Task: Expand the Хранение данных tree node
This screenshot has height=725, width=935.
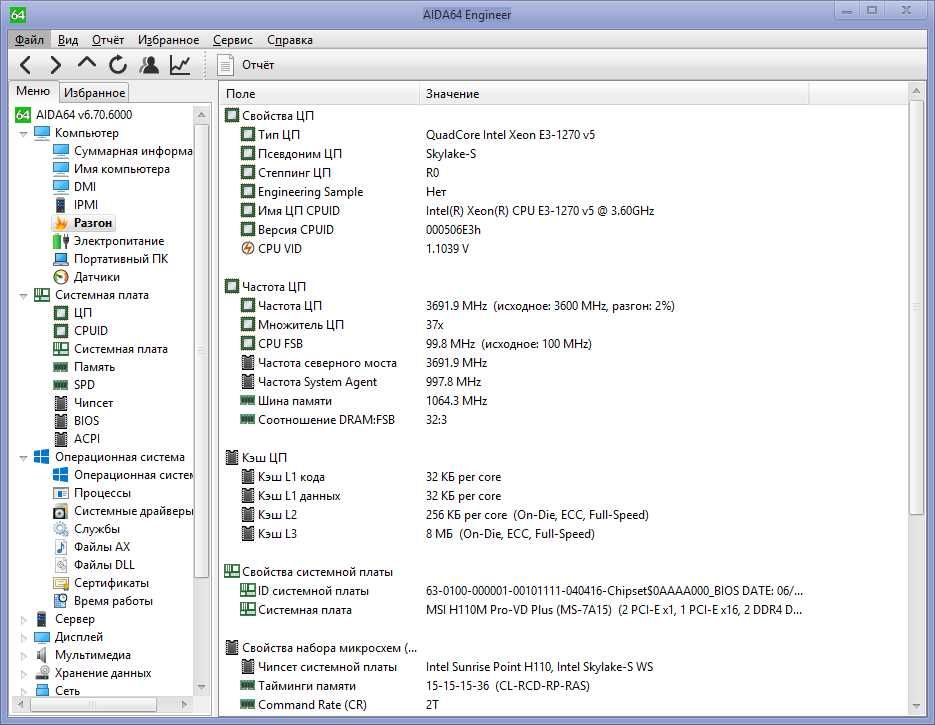Action: coord(24,673)
